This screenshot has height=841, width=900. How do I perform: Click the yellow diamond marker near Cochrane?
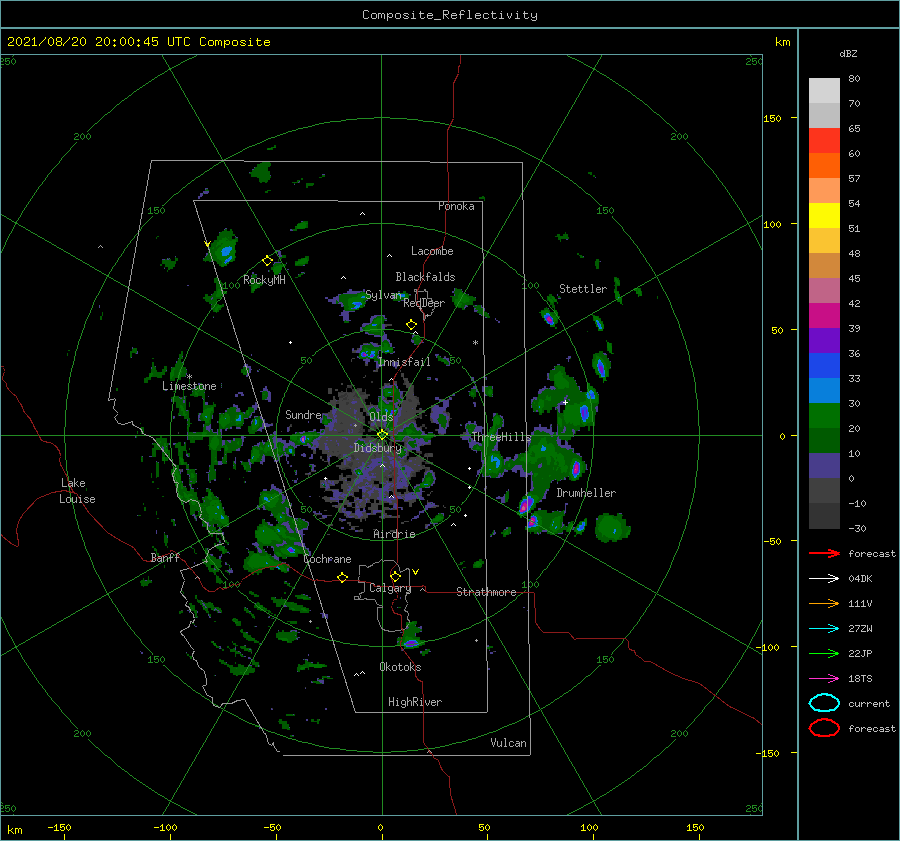tap(342, 577)
